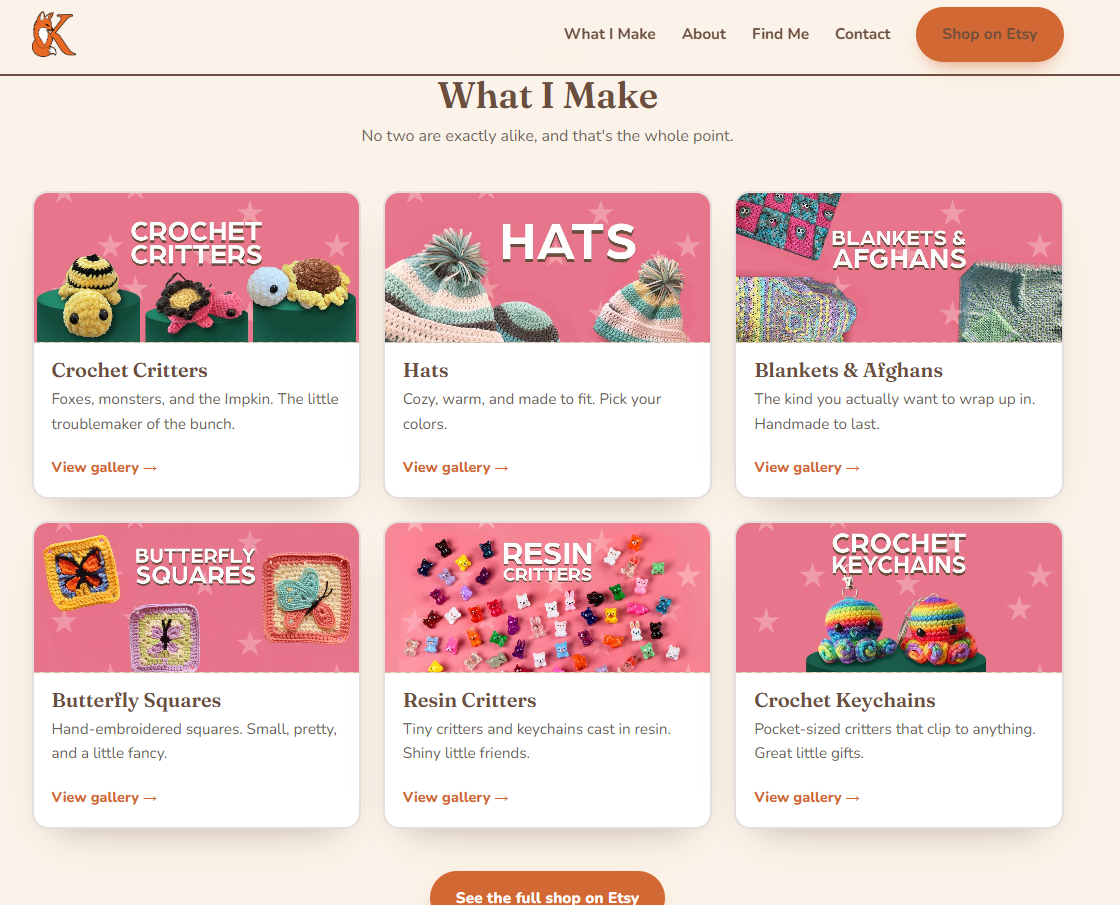View gallery for Crochet Critters
This screenshot has width=1120, height=905.
(x=104, y=467)
